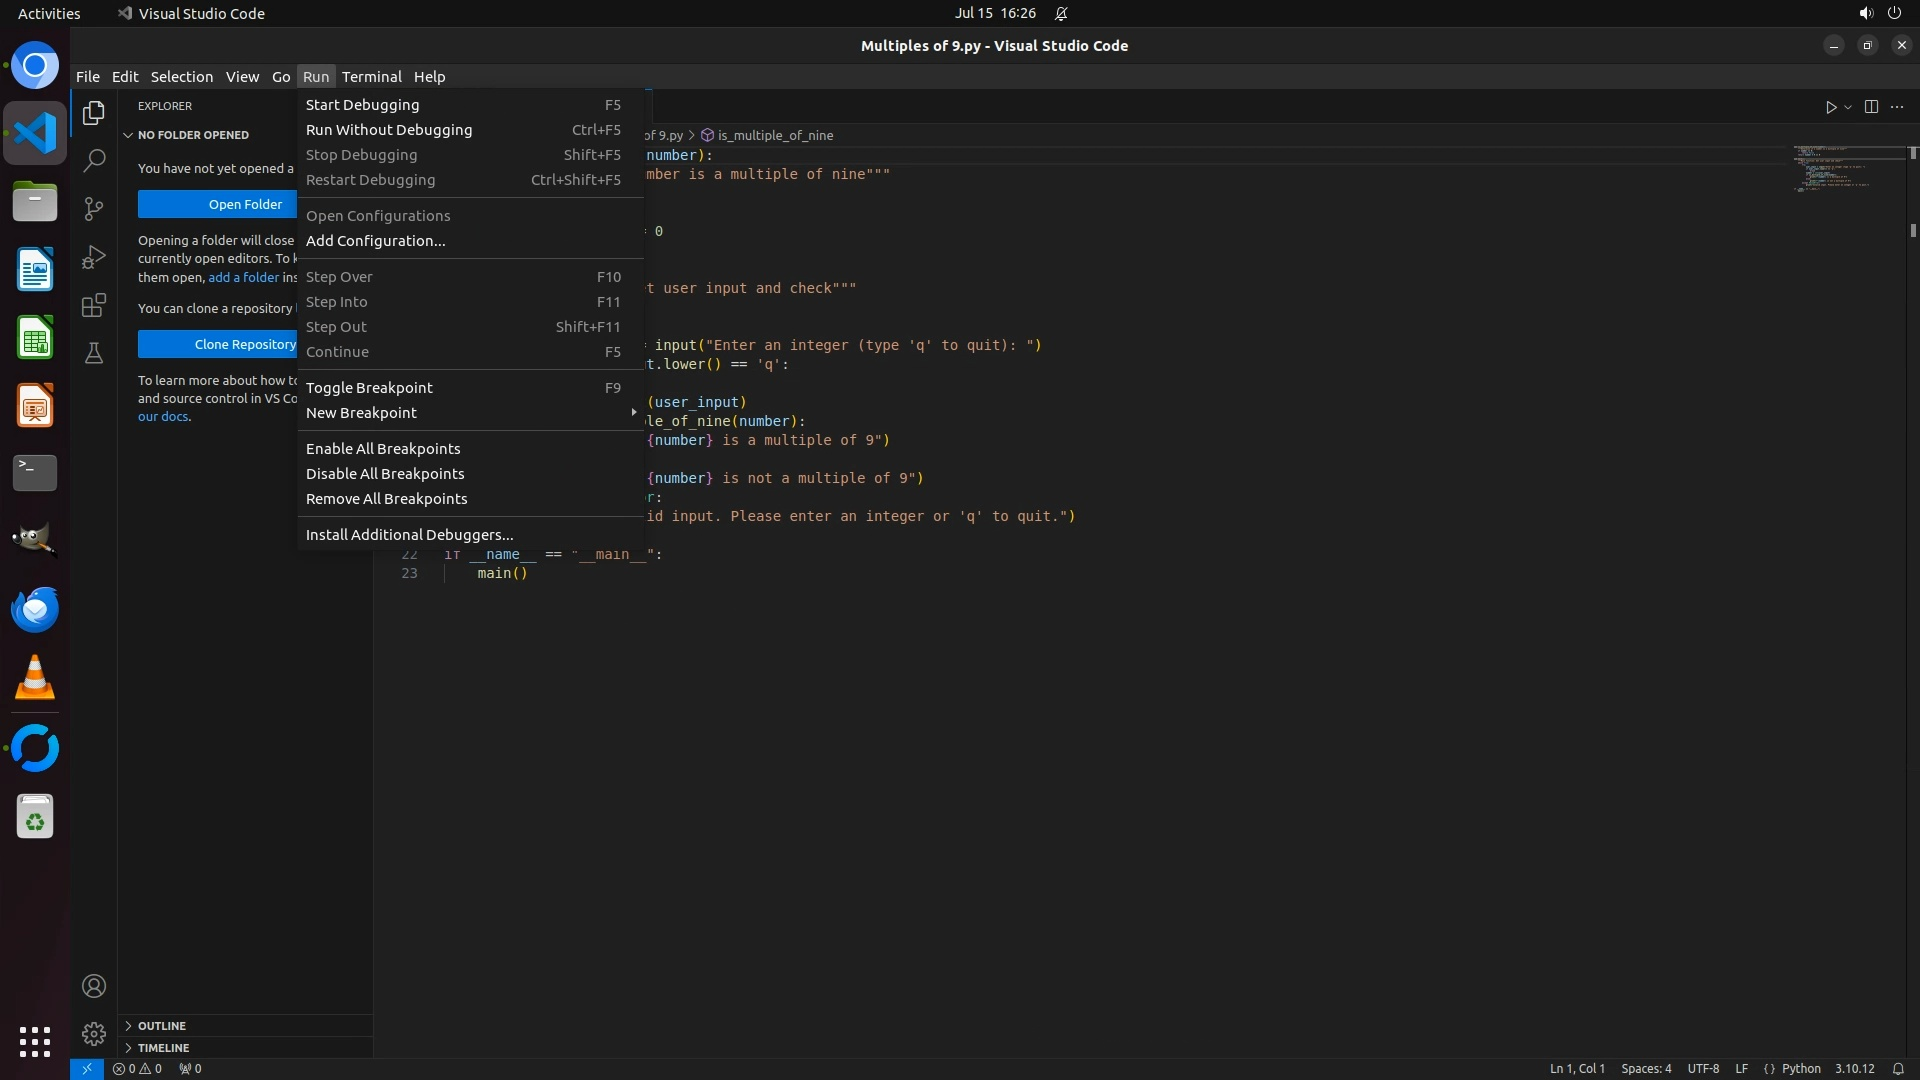Image resolution: width=1920 pixels, height=1080 pixels.
Task: Select Start Debugging in Run menu
Action: click(x=362, y=105)
